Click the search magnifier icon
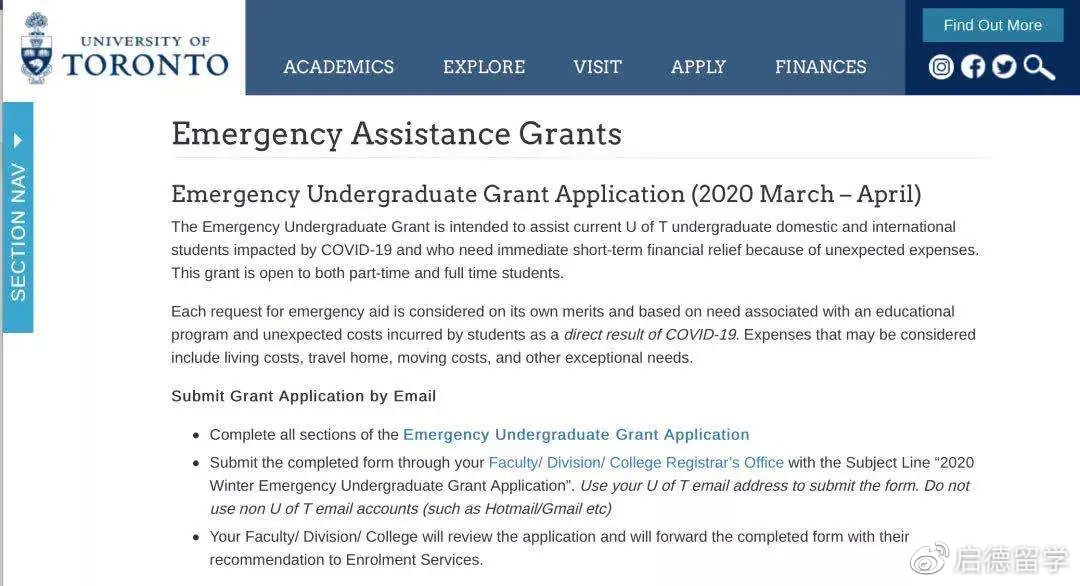The height and width of the screenshot is (586, 1080). click(1039, 67)
